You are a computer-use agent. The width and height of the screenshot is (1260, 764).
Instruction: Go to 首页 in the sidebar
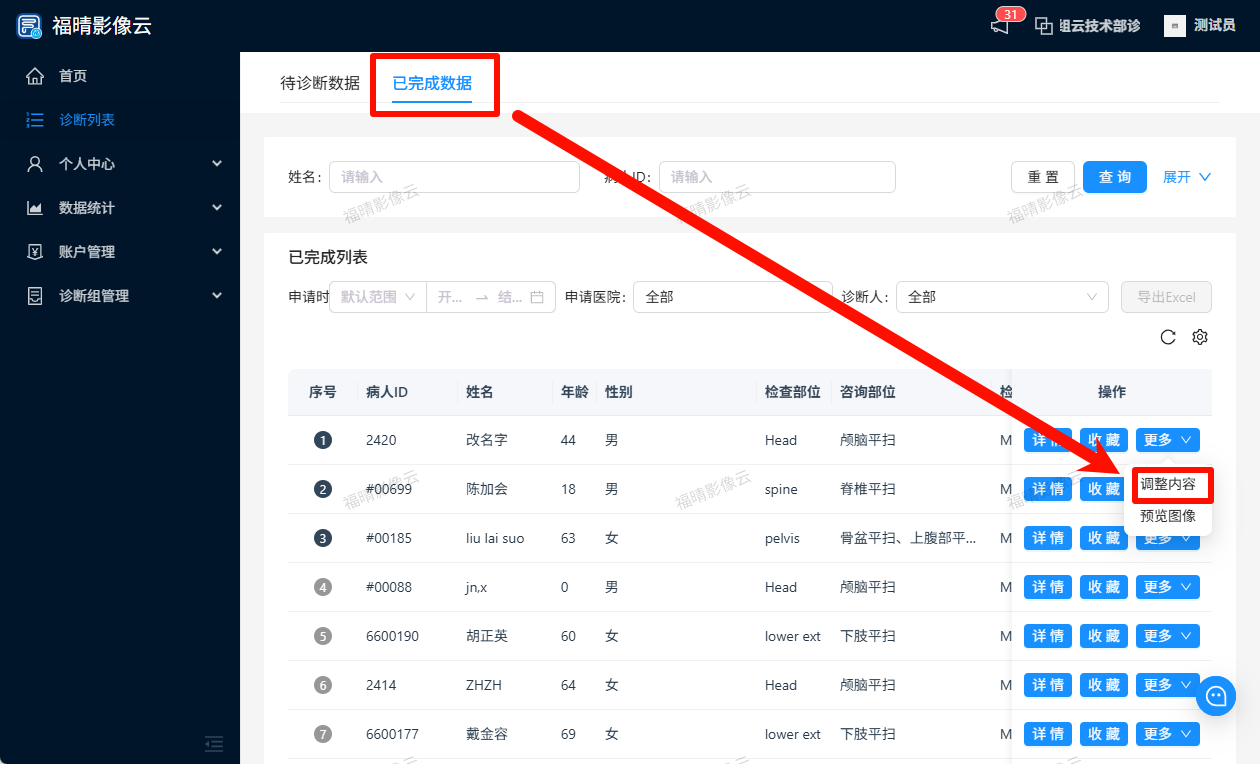pos(73,76)
